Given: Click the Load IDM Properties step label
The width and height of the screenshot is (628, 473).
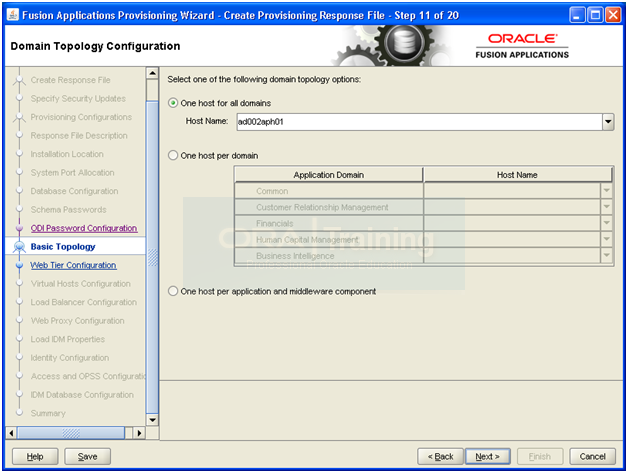Looking at the screenshot, I should (x=68, y=339).
